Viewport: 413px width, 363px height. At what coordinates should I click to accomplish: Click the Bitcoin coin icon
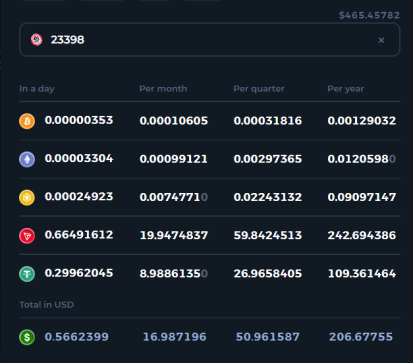27,121
